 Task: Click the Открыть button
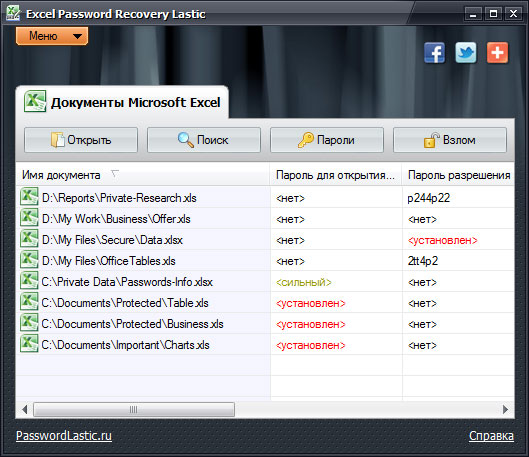[81, 140]
